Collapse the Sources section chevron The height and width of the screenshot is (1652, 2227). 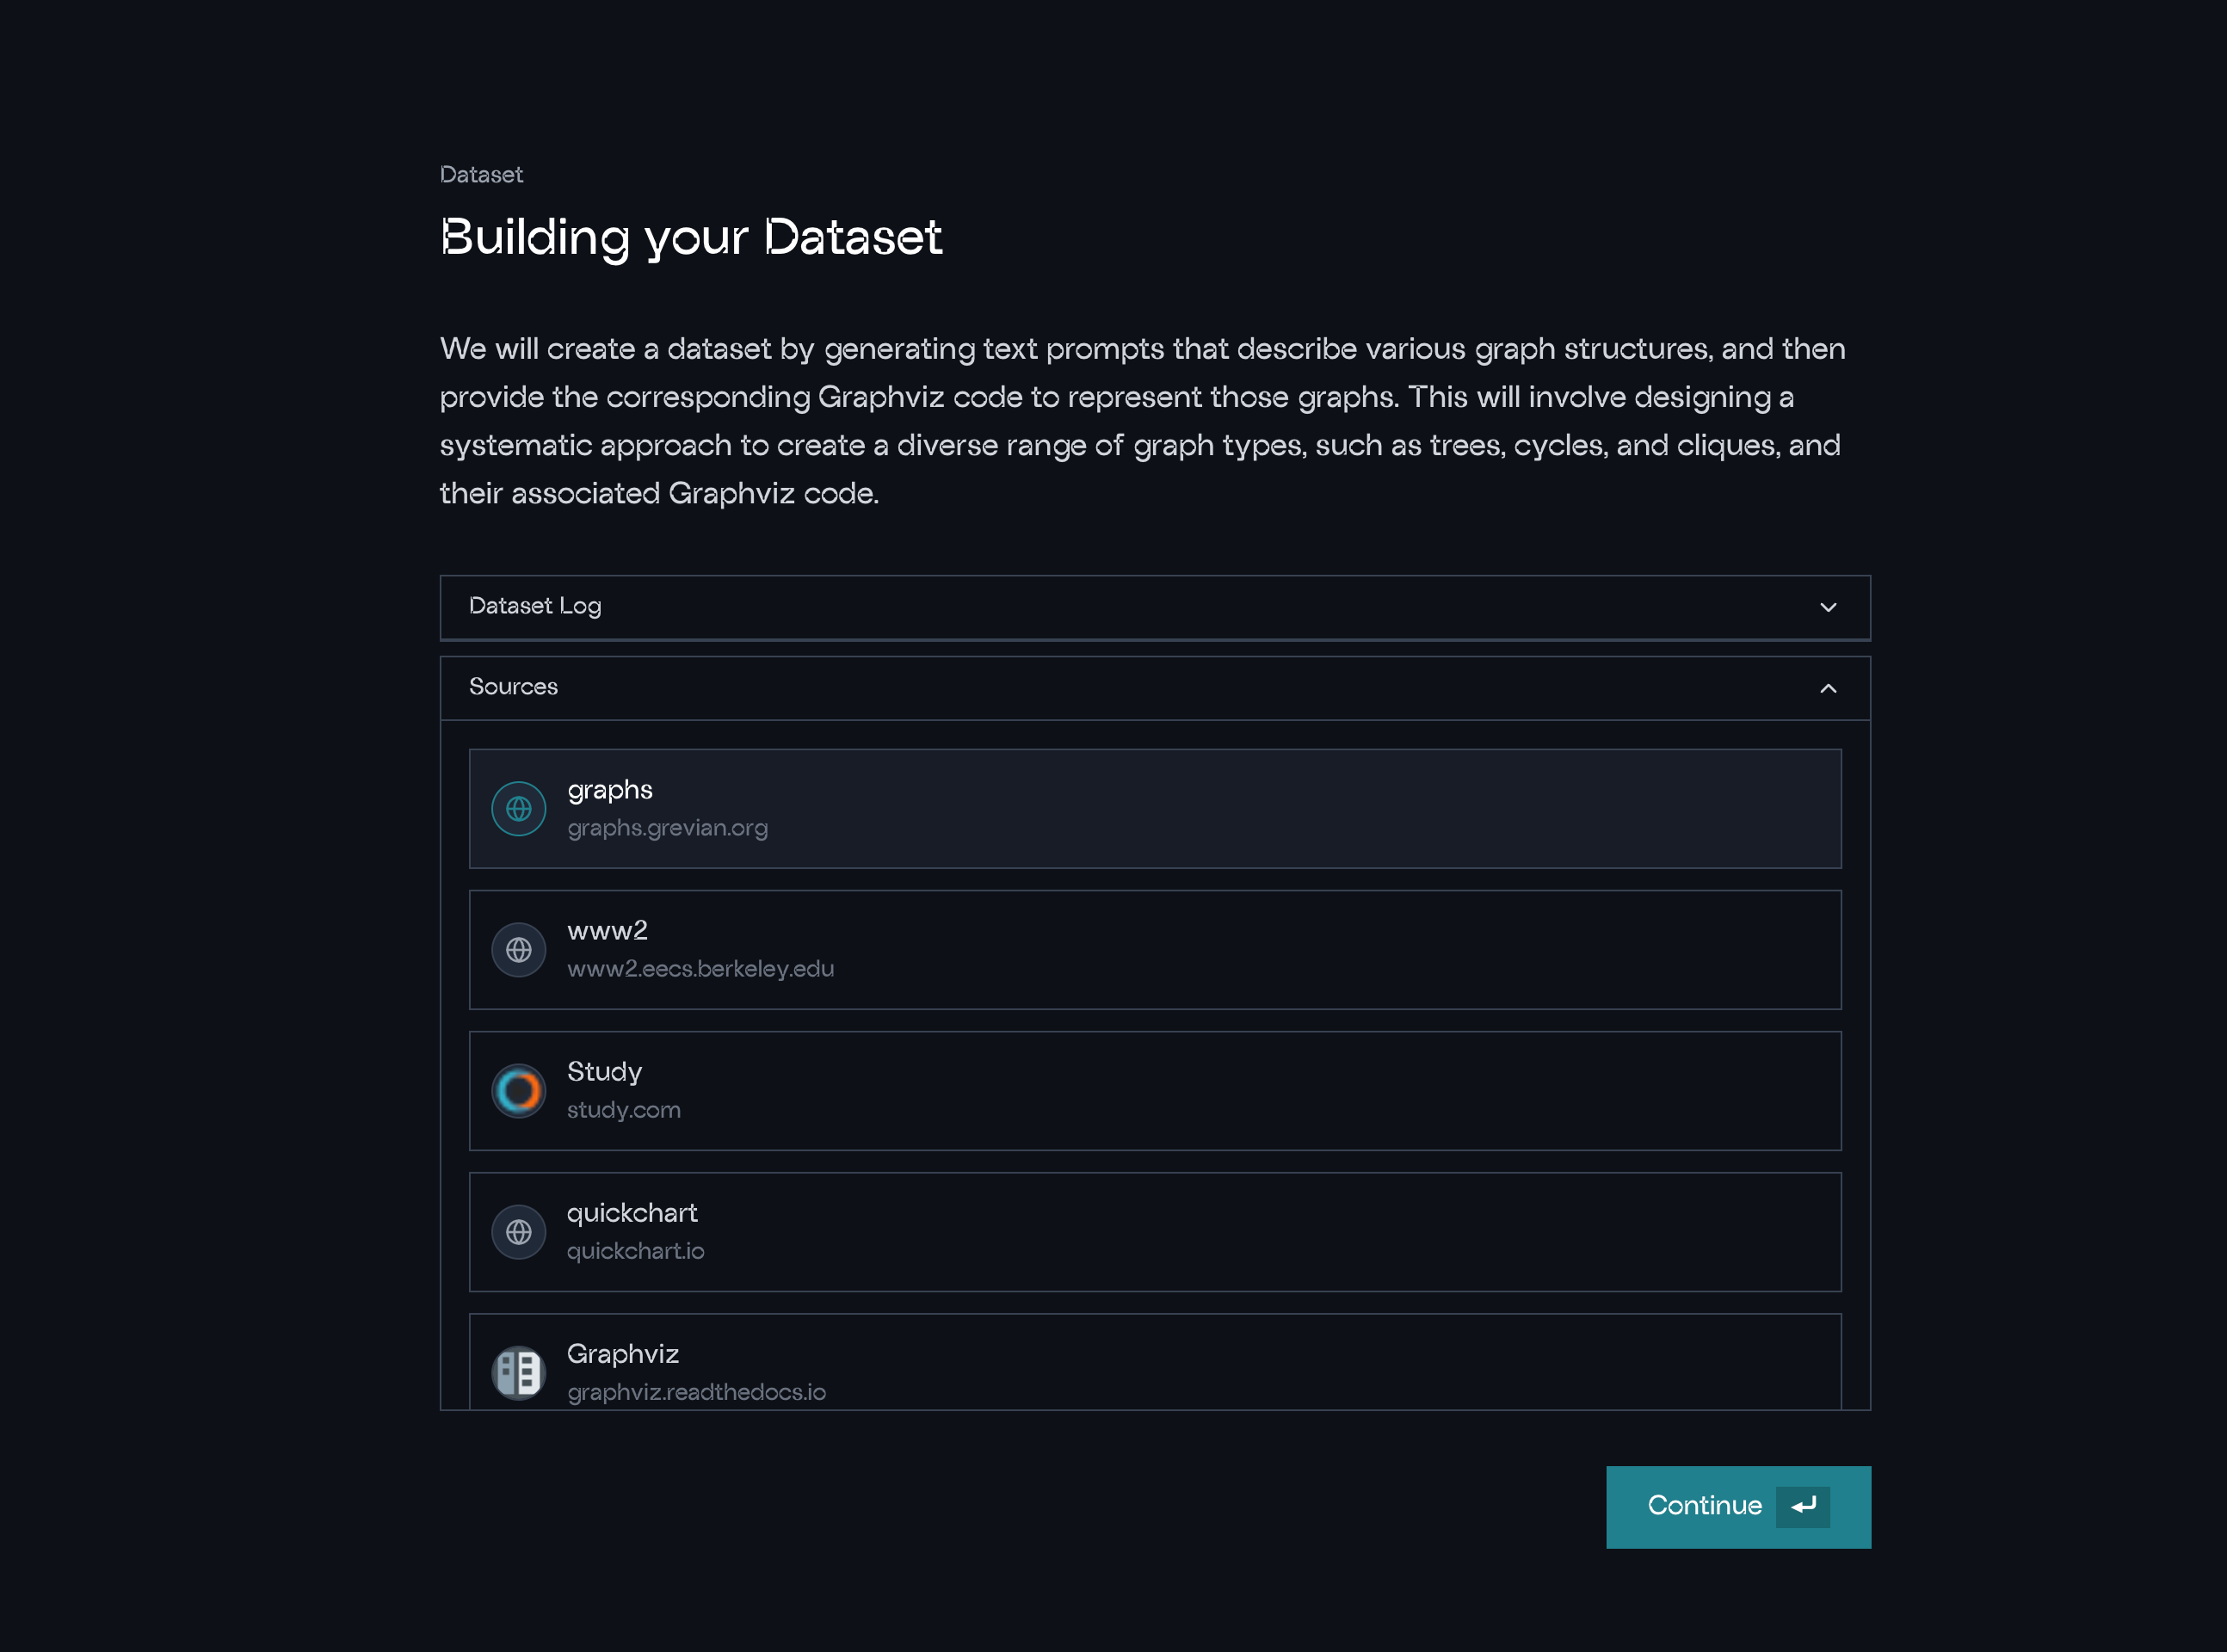[x=1827, y=688]
